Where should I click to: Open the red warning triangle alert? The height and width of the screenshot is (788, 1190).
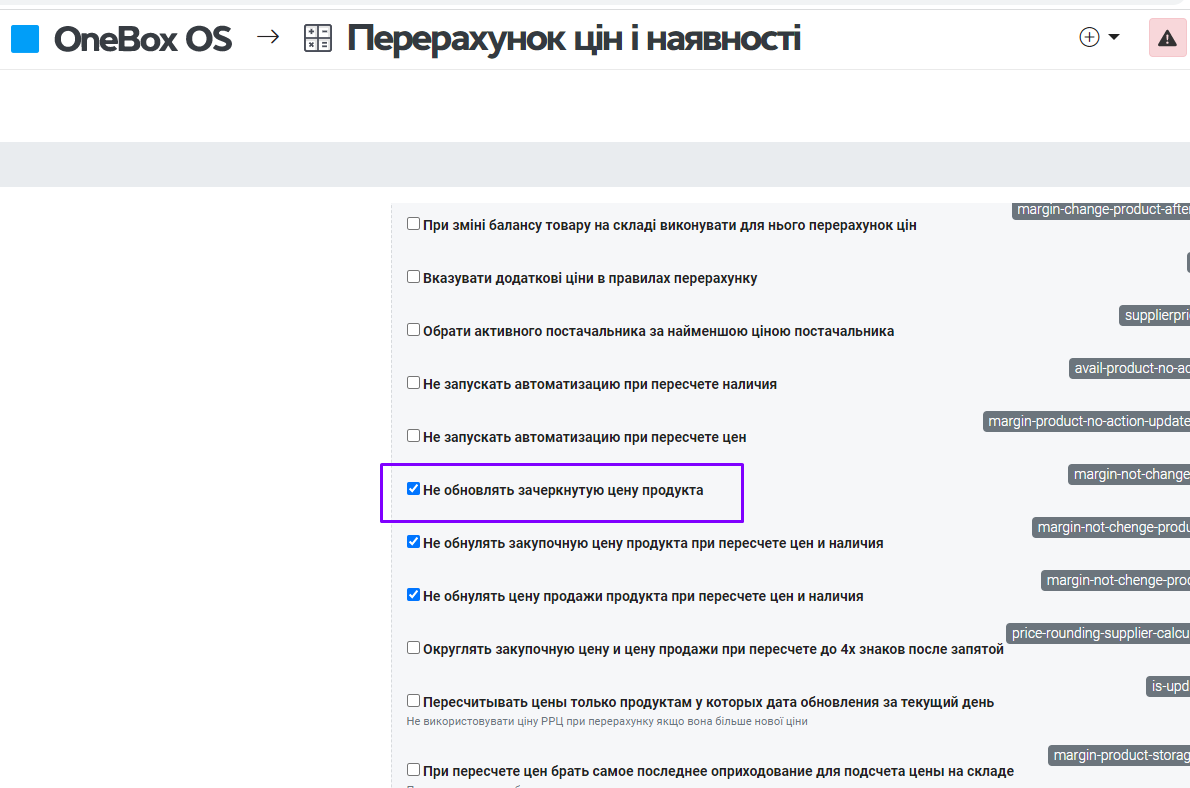coord(1167,38)
